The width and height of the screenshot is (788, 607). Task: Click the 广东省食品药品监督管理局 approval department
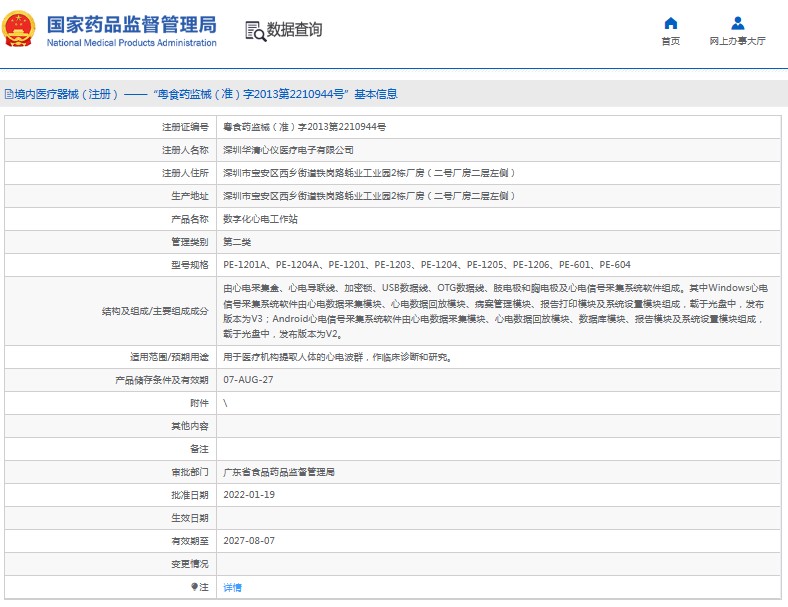[278, 472]
